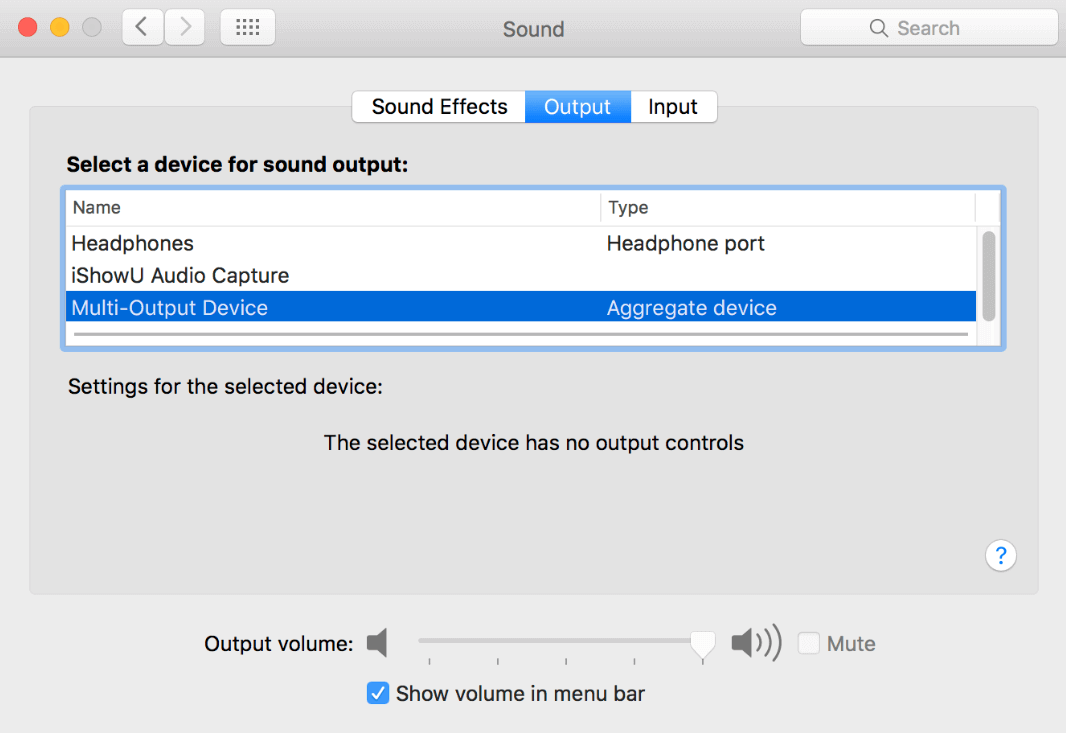Select the Output tab

coord(577,107)
